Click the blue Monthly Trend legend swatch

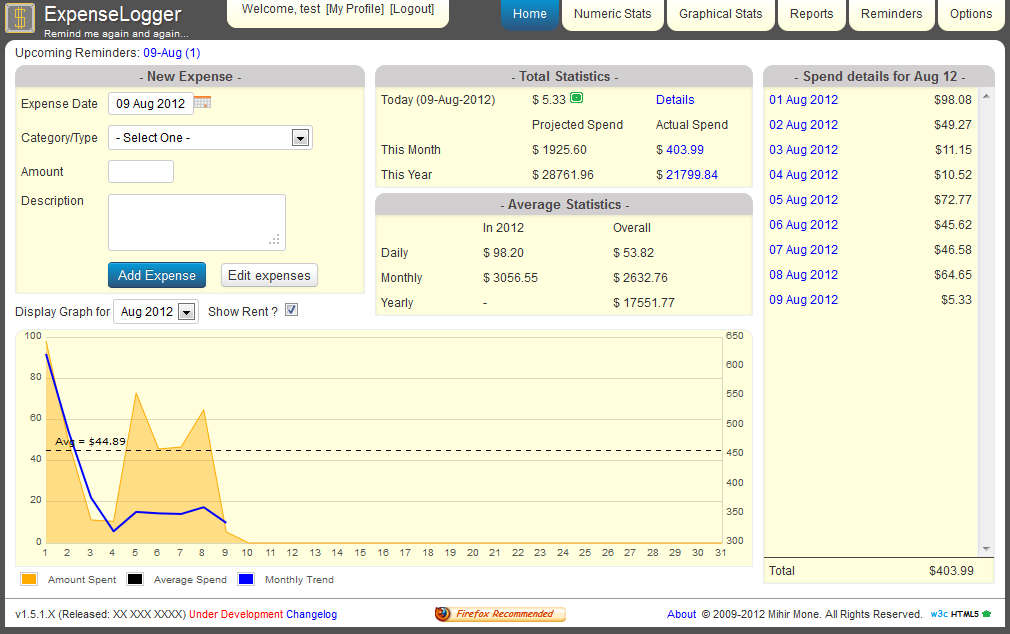(246, 579)
